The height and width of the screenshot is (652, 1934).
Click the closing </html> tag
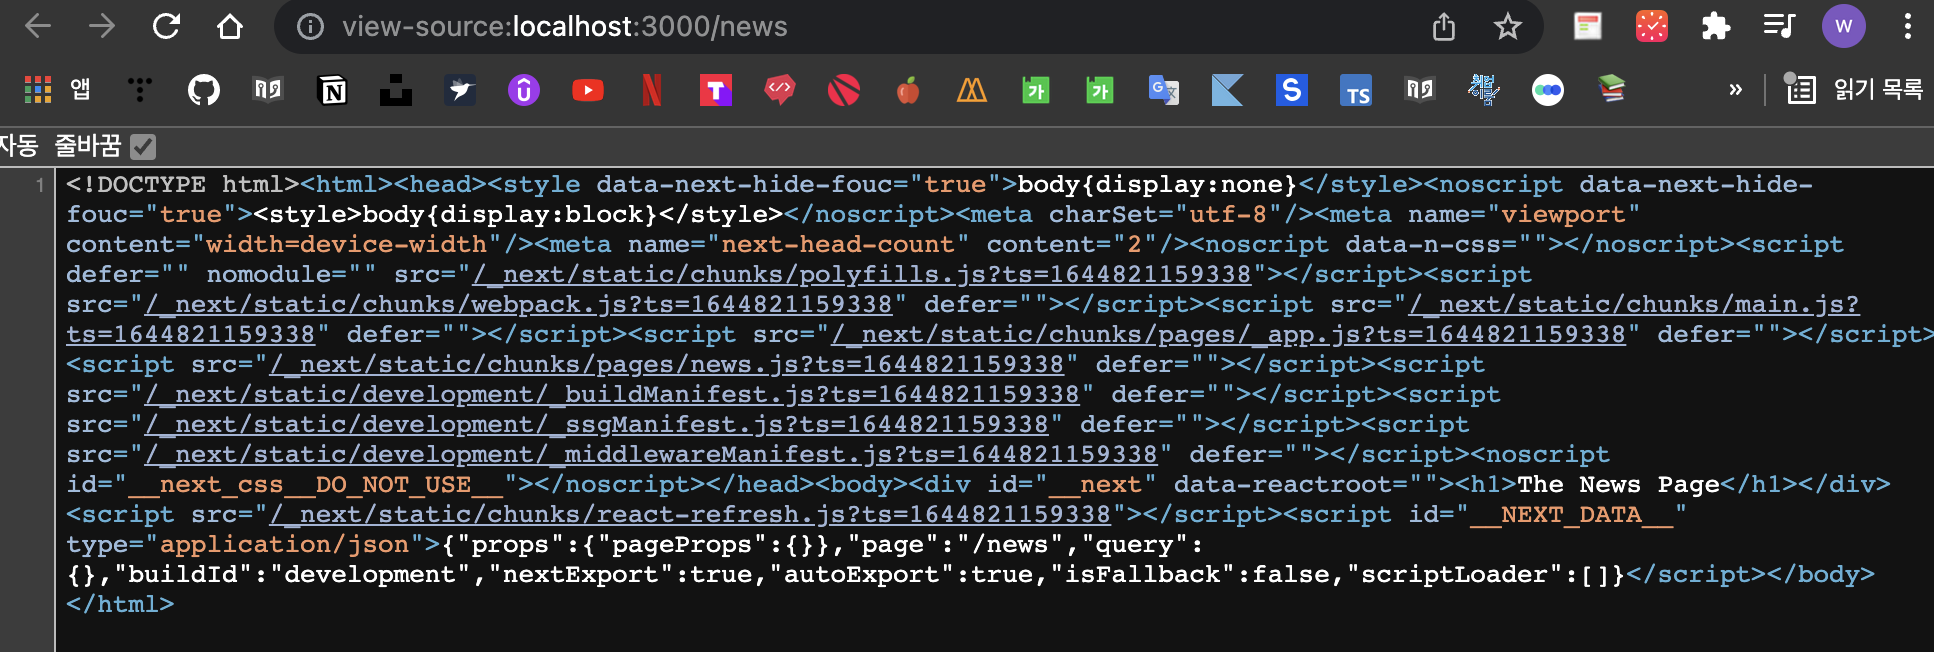coord(120,604)
